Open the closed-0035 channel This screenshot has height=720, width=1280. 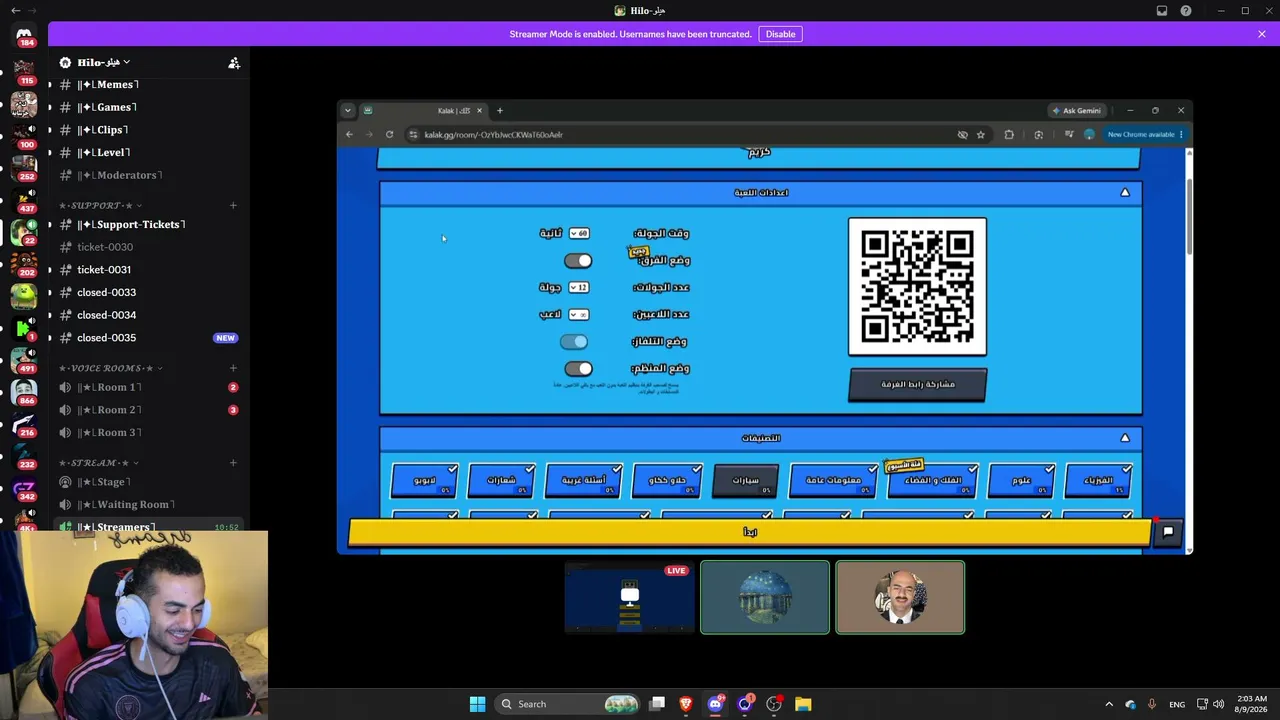148,338
